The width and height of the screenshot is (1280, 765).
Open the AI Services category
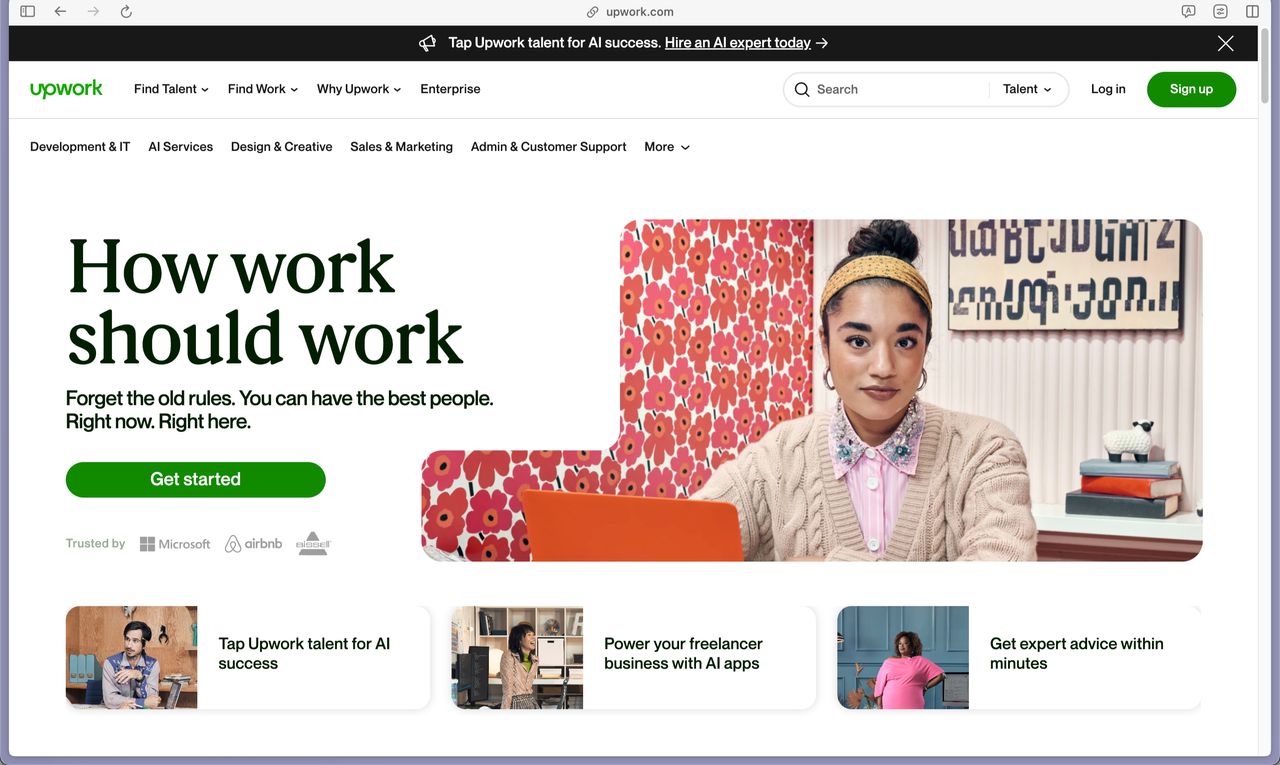click(x=180, y=147)
